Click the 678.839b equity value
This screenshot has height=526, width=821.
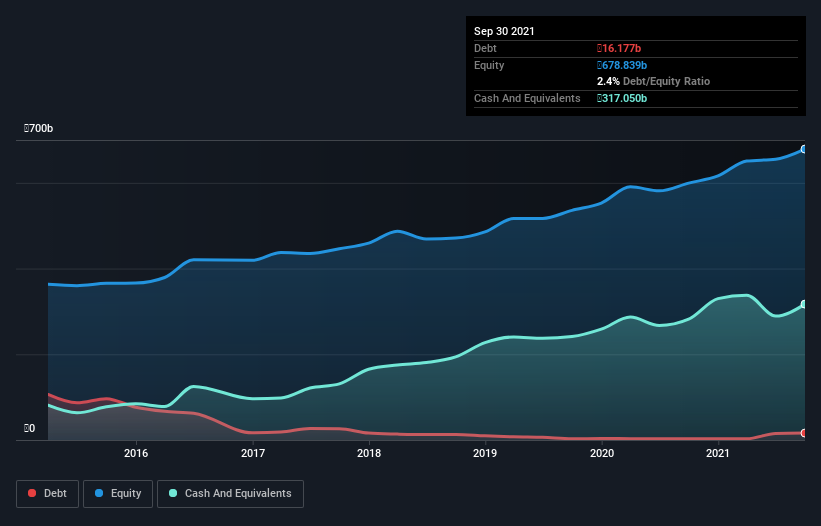click(622, 65)
